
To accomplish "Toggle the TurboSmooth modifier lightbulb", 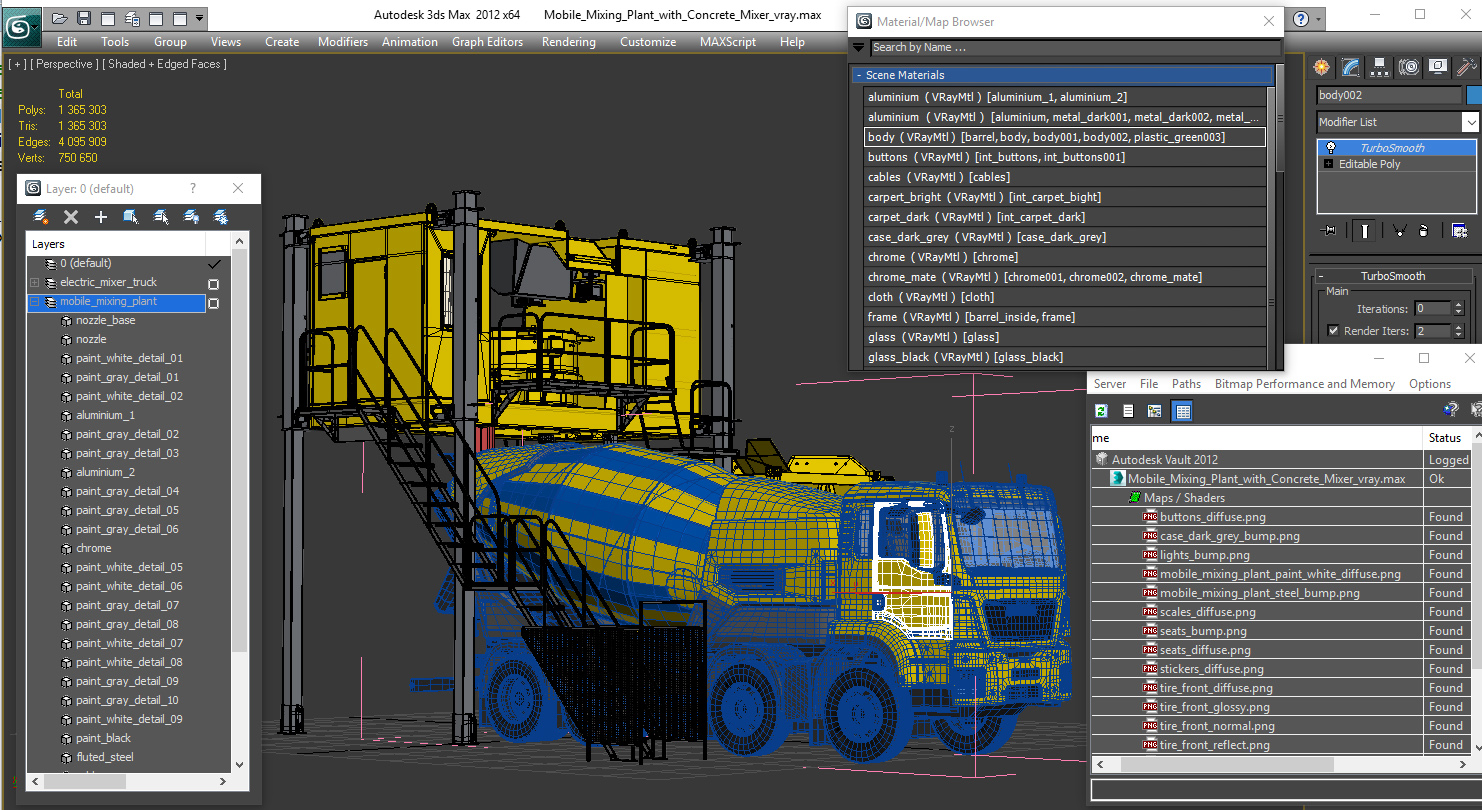I will point(1331,148).
